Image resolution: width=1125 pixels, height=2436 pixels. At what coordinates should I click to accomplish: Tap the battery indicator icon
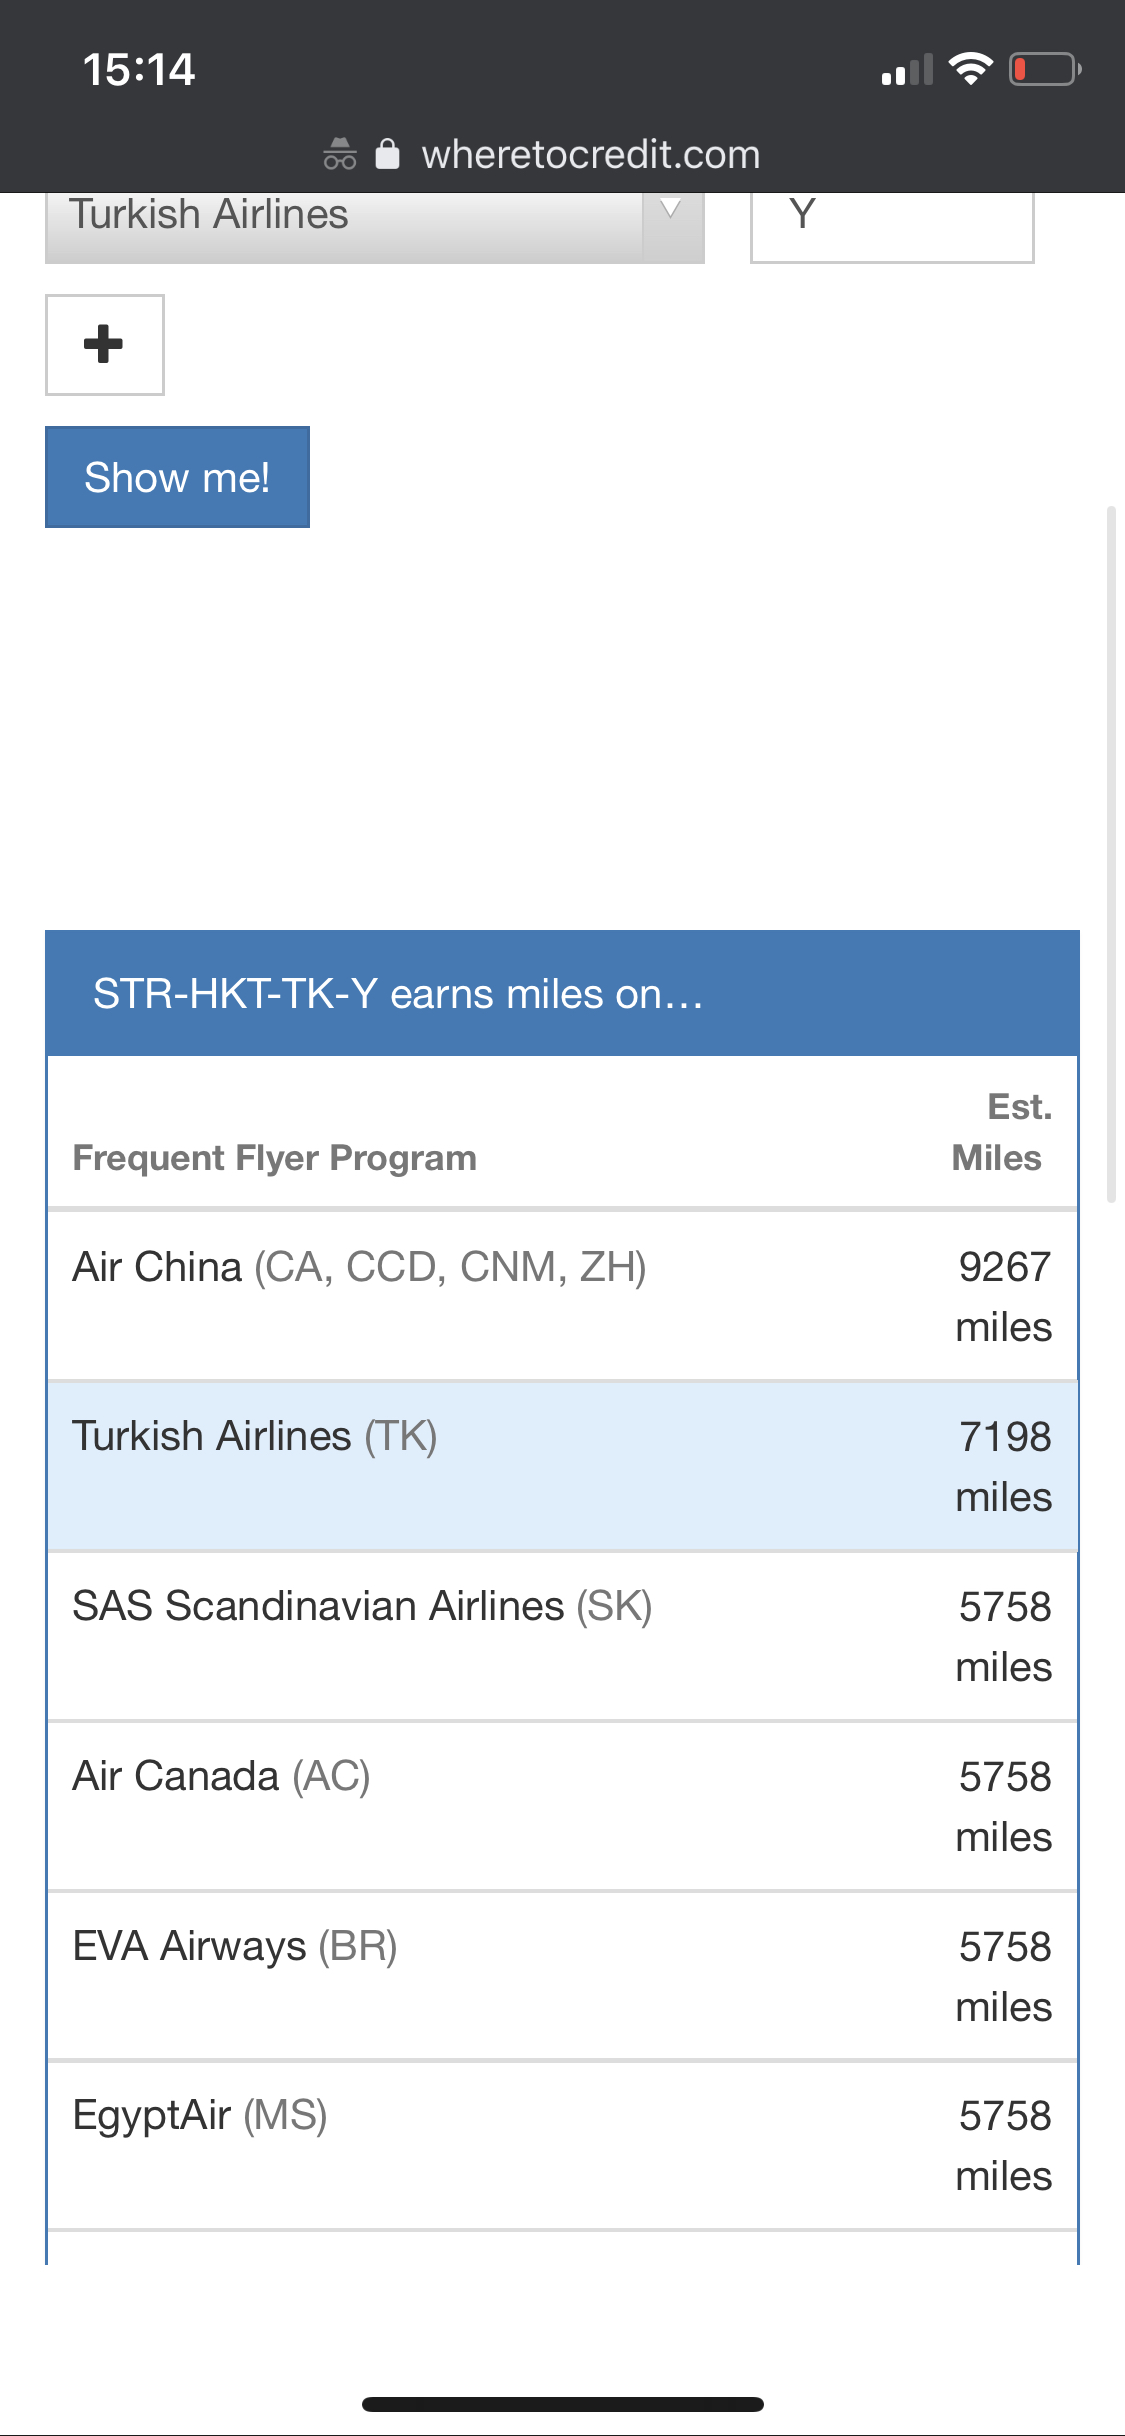(x=1045, y=69)
